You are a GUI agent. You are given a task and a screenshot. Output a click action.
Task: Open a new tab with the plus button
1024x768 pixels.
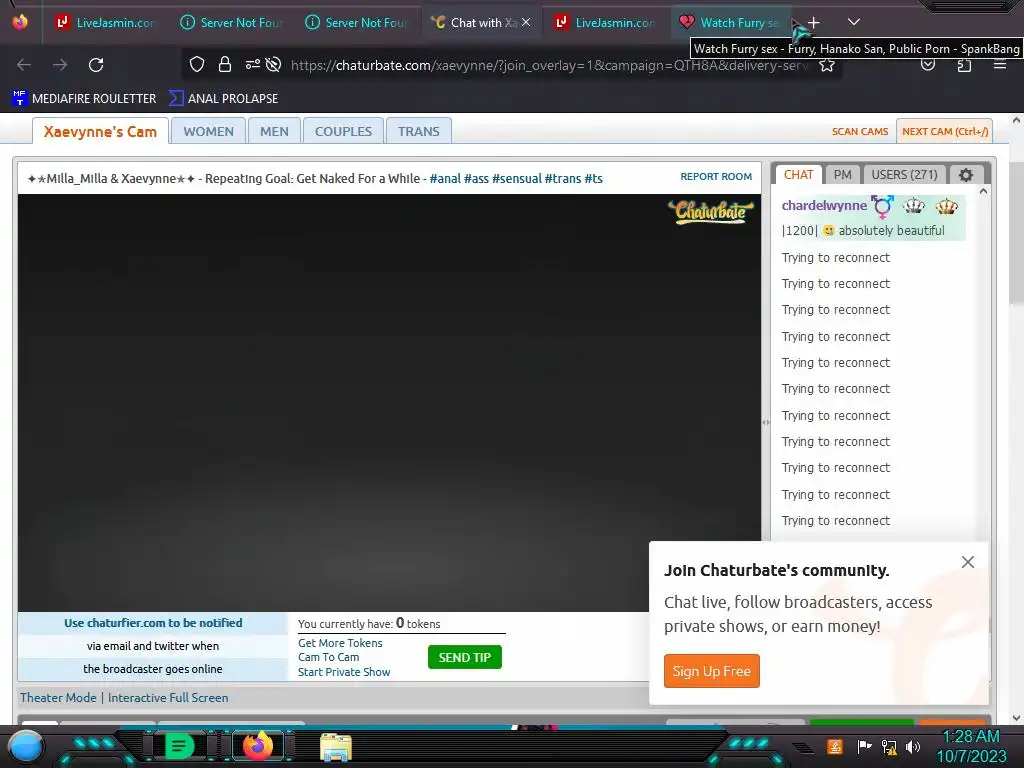click(814, 23)
